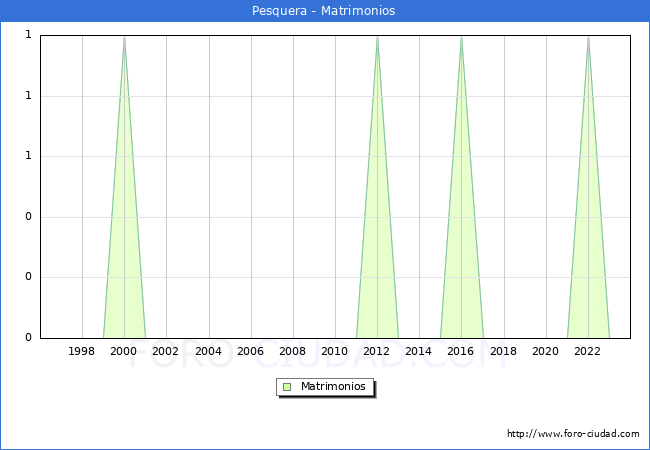Select the 2018 x-axis label
This screenshot has height=450, width=650.
click(504, 351)
